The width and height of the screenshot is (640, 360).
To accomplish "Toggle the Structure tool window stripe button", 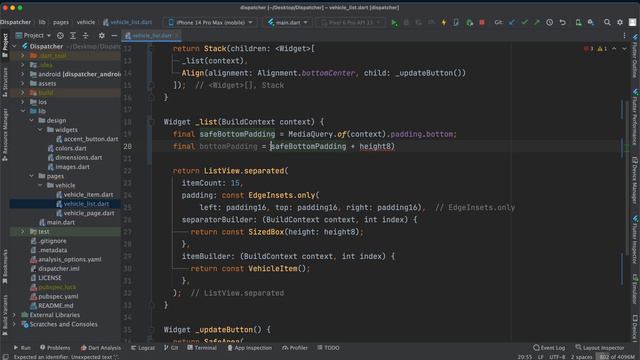I will click(5, 82).
